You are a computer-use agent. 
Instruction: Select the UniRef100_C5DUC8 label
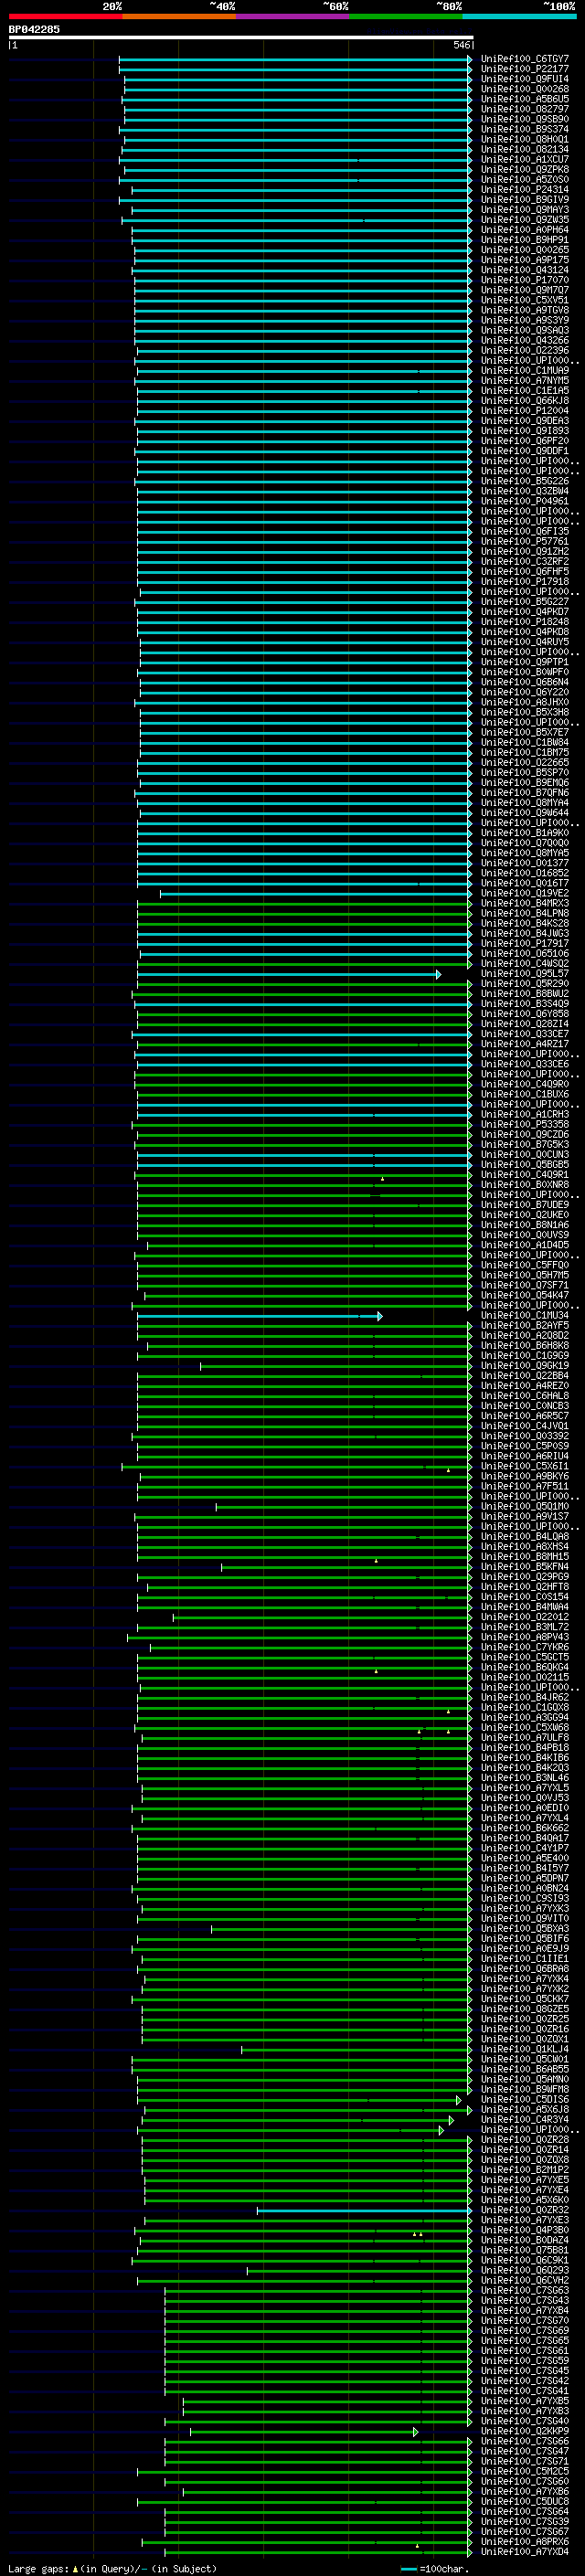(x=525, y=2501)
